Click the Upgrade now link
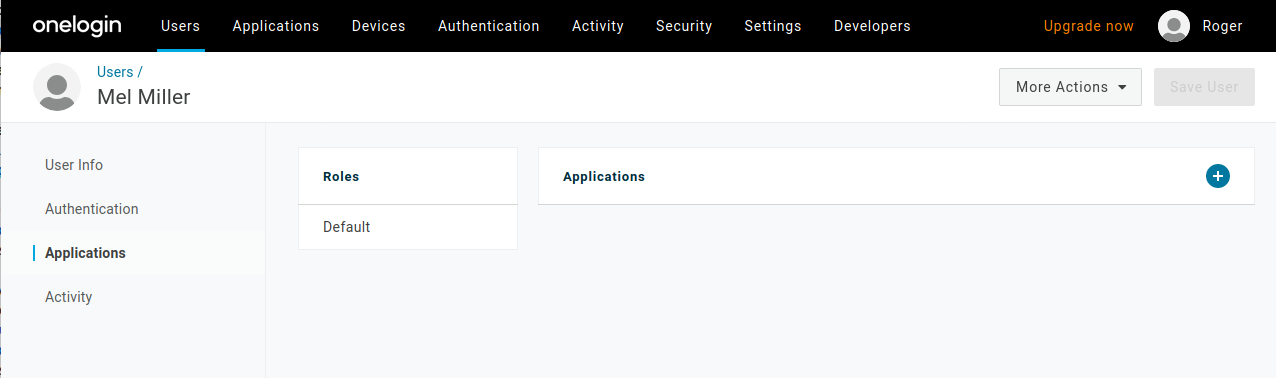The height and width of the screenshot is (378, 1276). [1089, 26]
